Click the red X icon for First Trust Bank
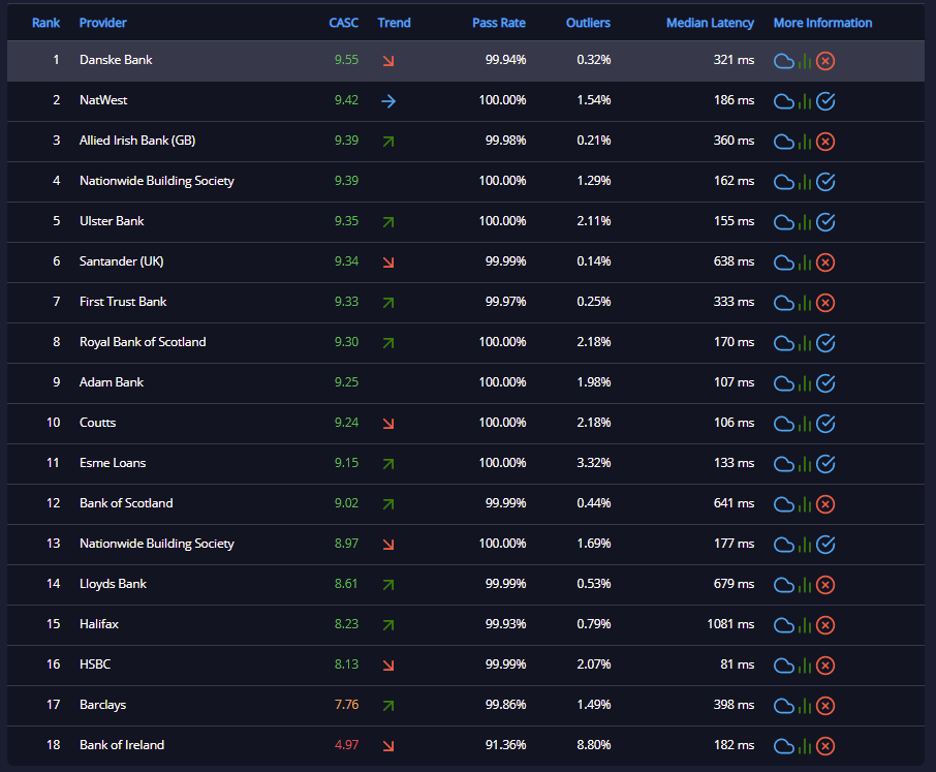Image resolution: width=936 pixels, height=772 pixels. click(x=825, y=303)
